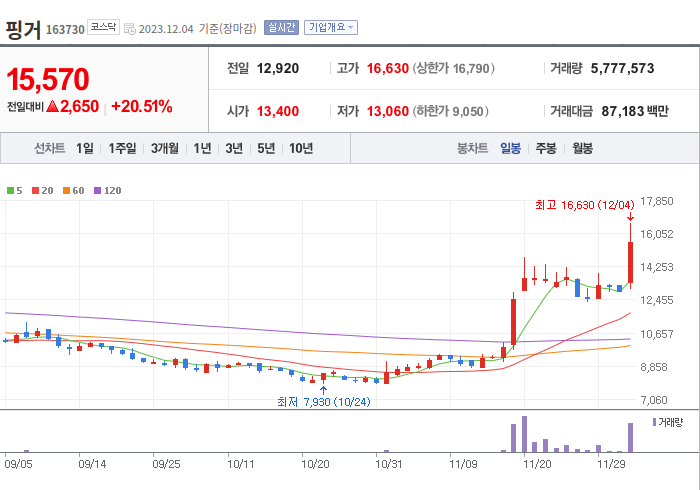Click the 10,657 price axis label
The width and height of the screenshot is (700, 490).
657,334
